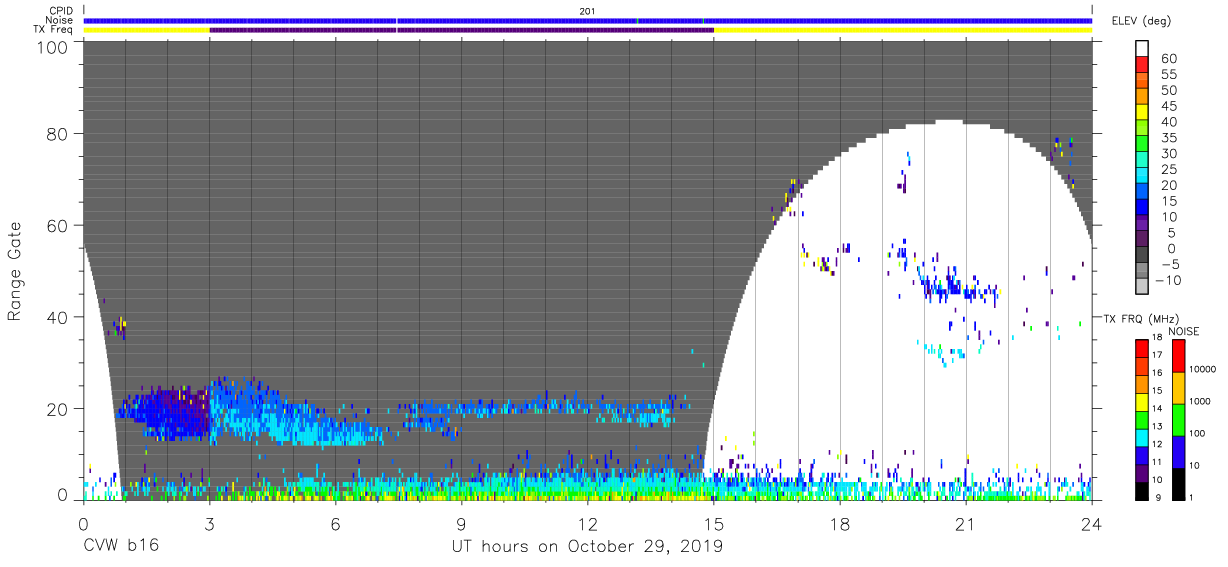
Task: Click the 21 hour tick label
Action: tap(966, 523)
